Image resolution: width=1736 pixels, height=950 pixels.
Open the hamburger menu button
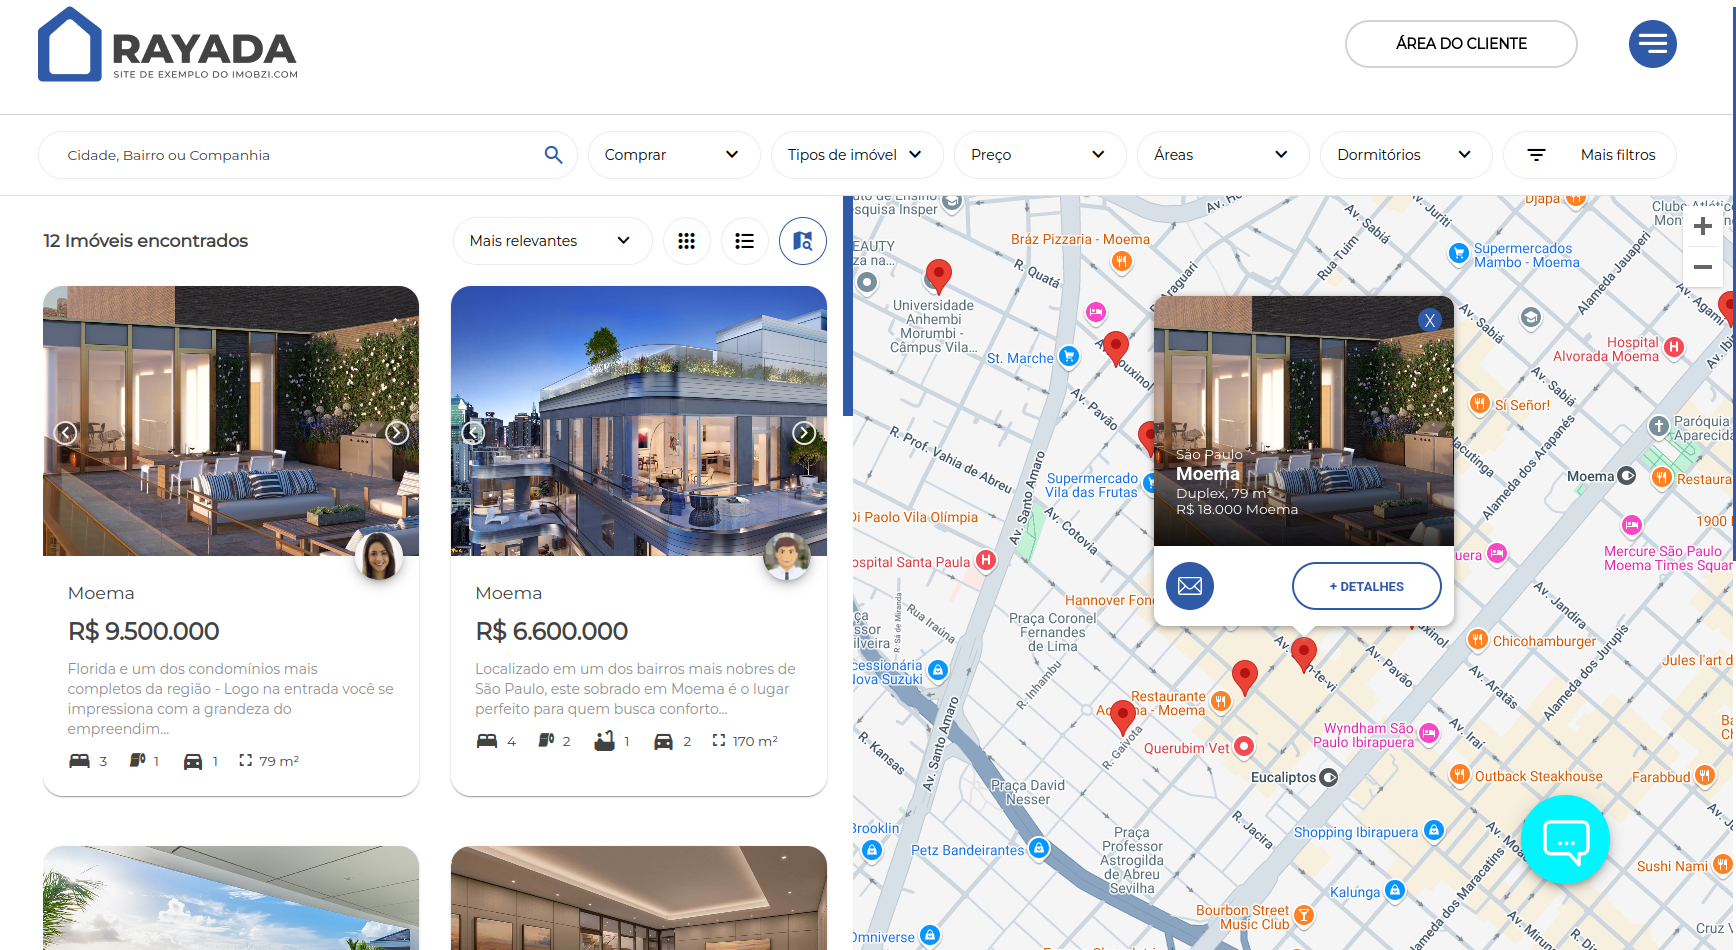click(x=1652, y=44)
